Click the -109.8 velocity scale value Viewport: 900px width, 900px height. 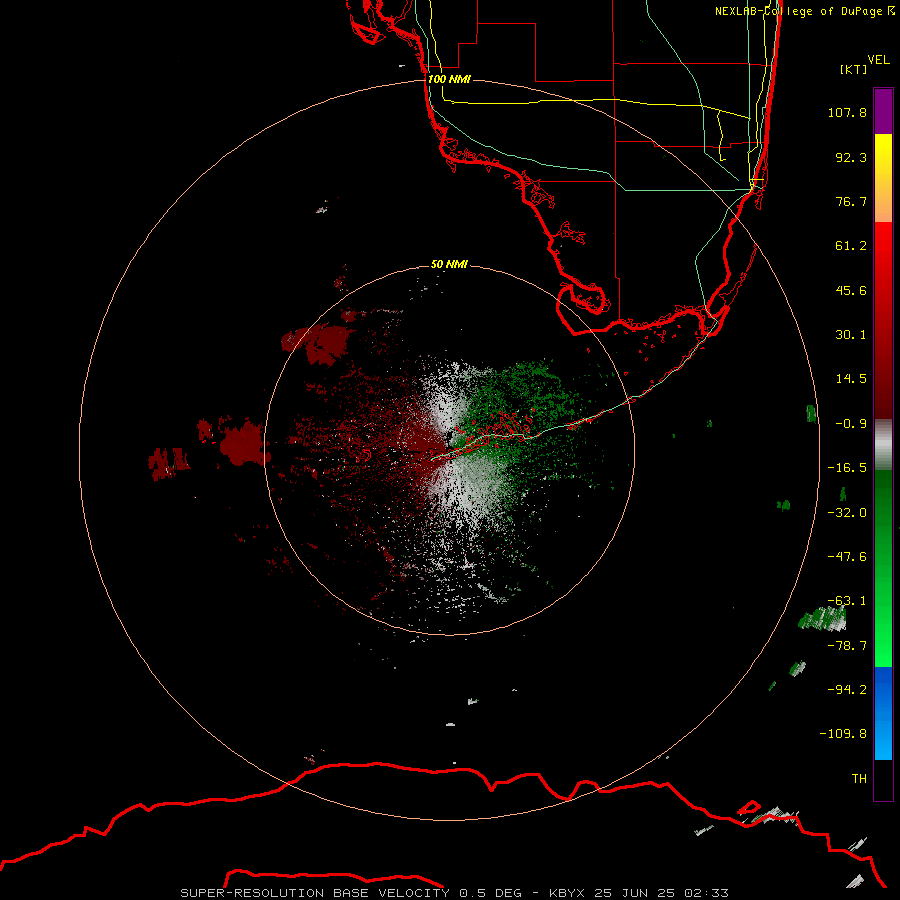843,734
